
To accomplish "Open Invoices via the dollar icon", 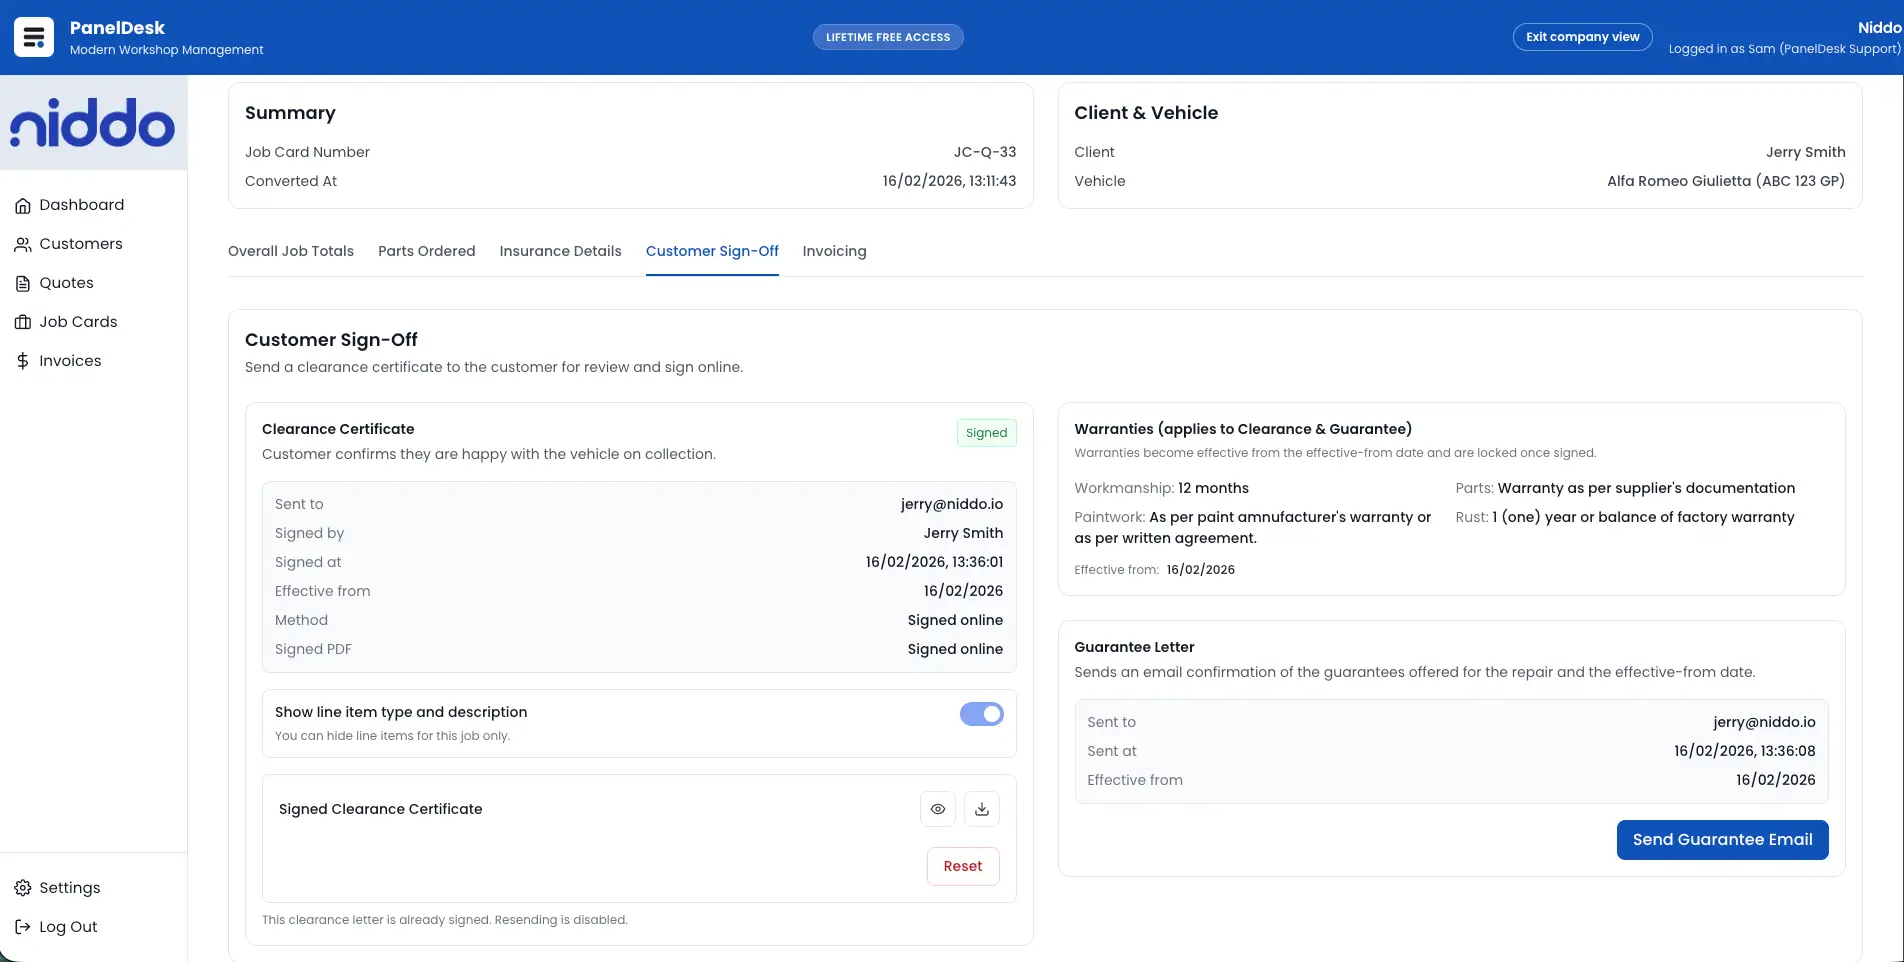I will click(x=23, y=360).
